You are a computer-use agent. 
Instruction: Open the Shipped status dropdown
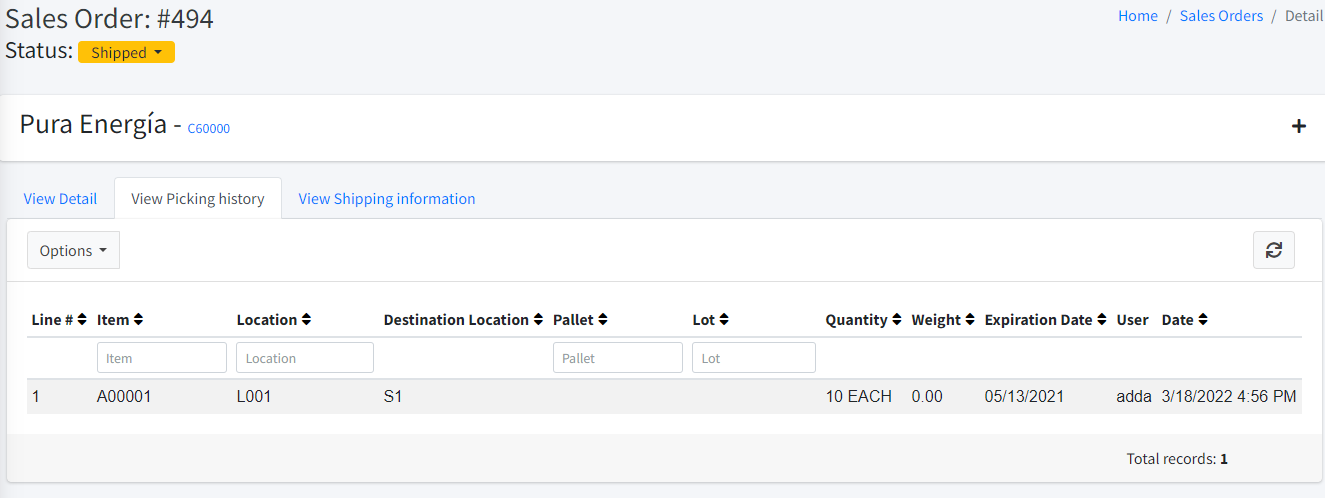(126, 52)
